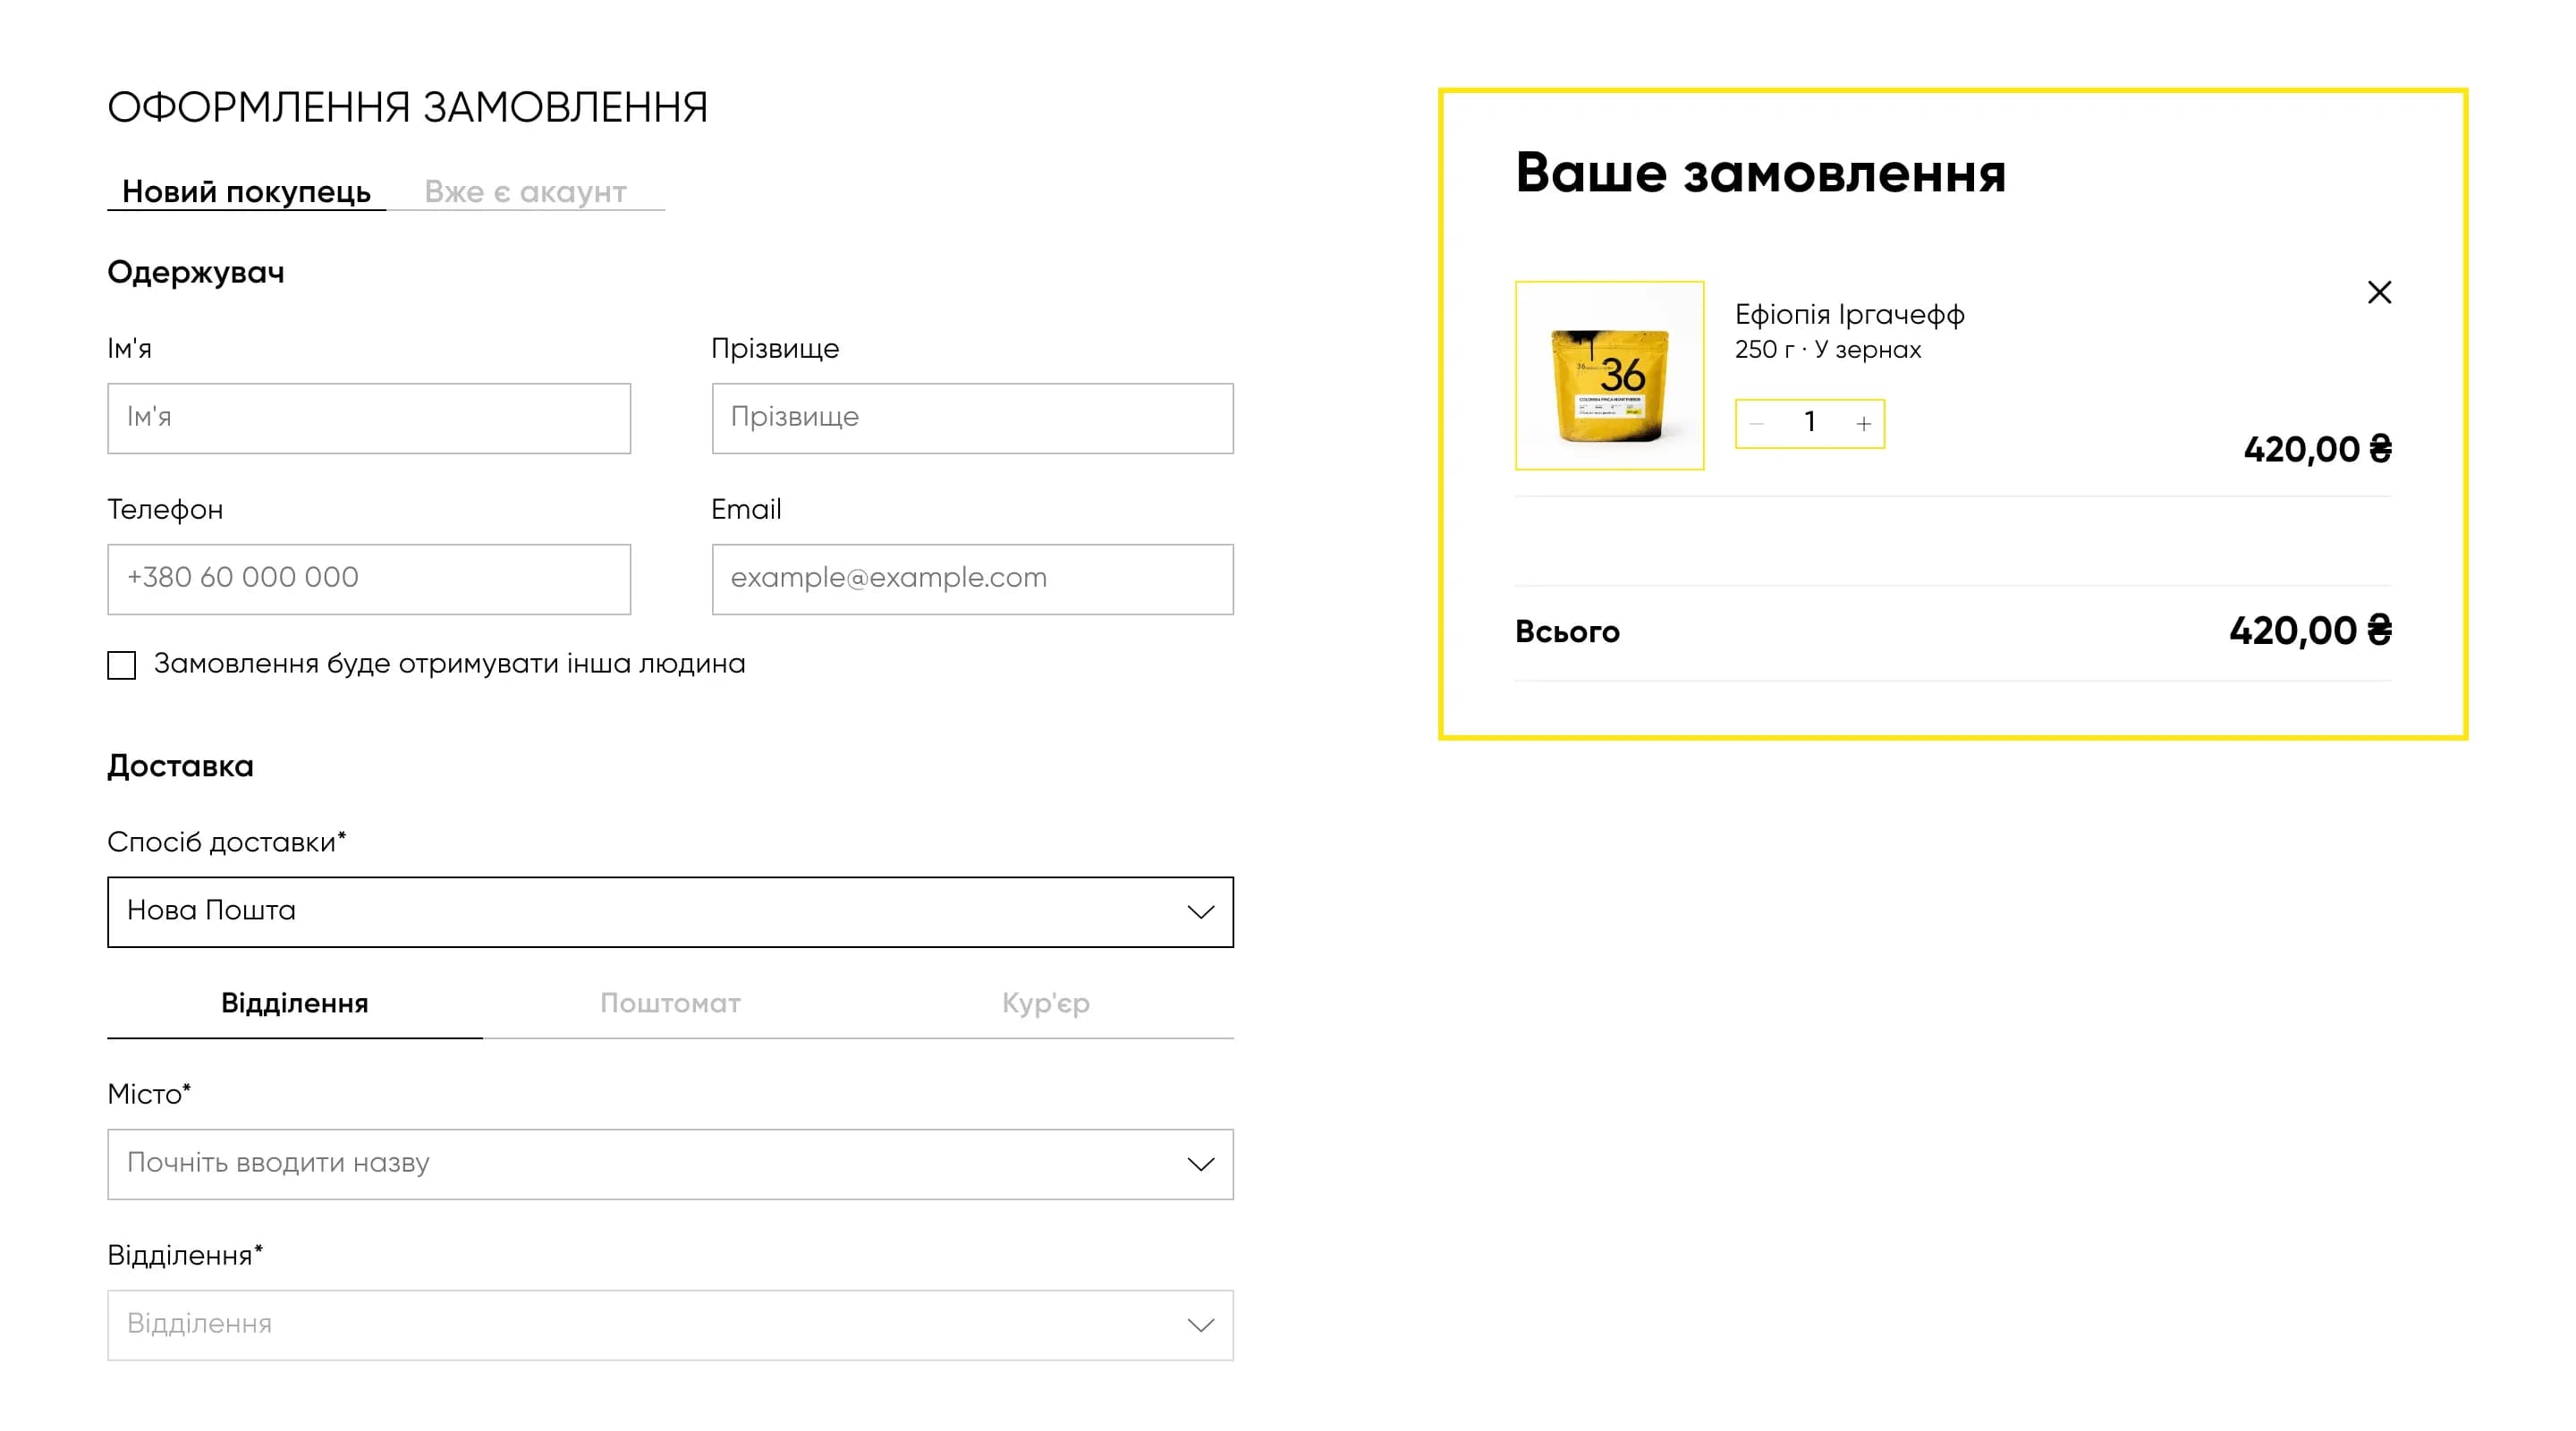Click the quantity value 1
This screenshot has height=1431, width=2576.
[1809, 422]
